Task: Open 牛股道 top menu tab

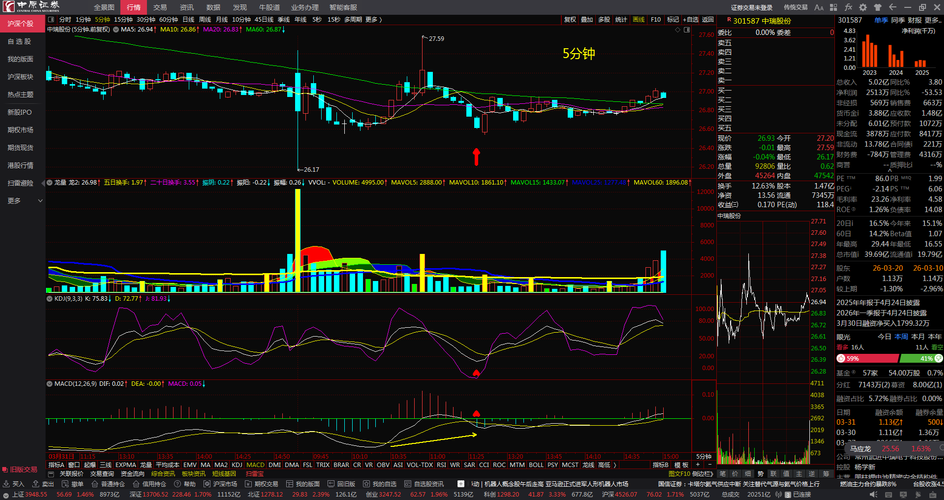Action: 269,7
